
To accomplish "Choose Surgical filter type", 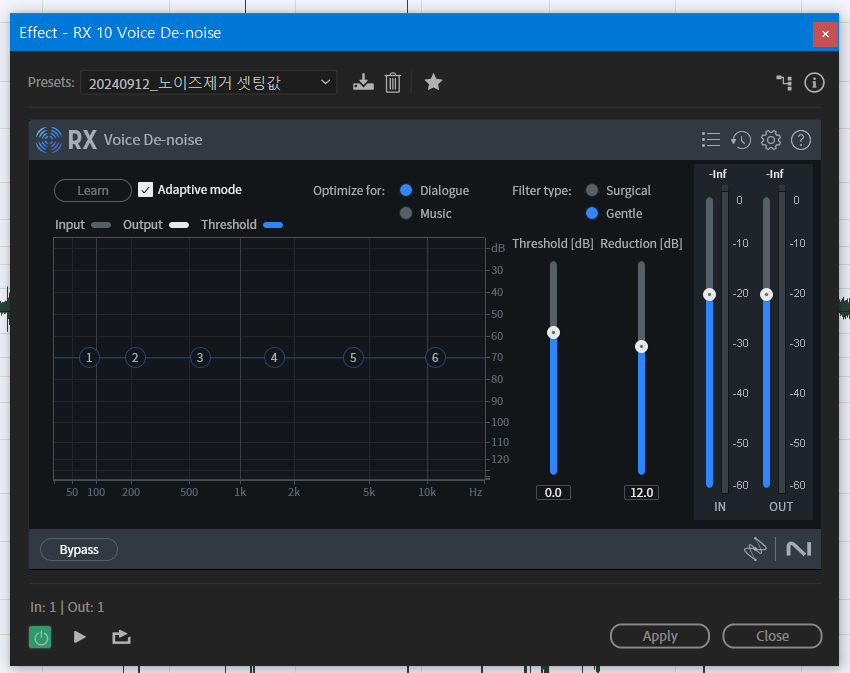I will click(x=592, y=190).
